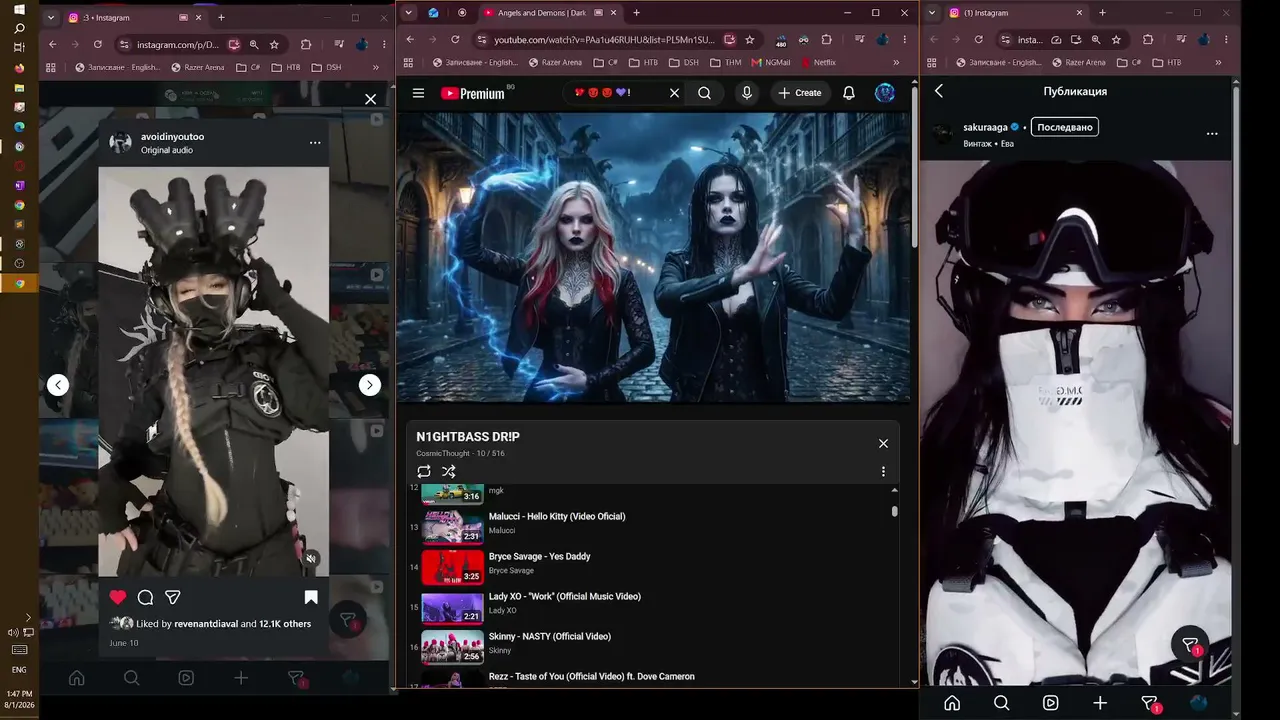Open YouTube Premium home logo
Viewport: 1280px width, 720px height.
click(473, 93)
